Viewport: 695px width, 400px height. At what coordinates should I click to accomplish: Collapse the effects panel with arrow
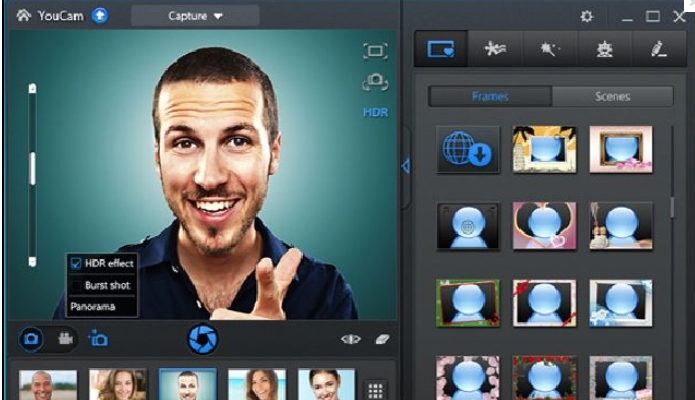coord(405,166)
